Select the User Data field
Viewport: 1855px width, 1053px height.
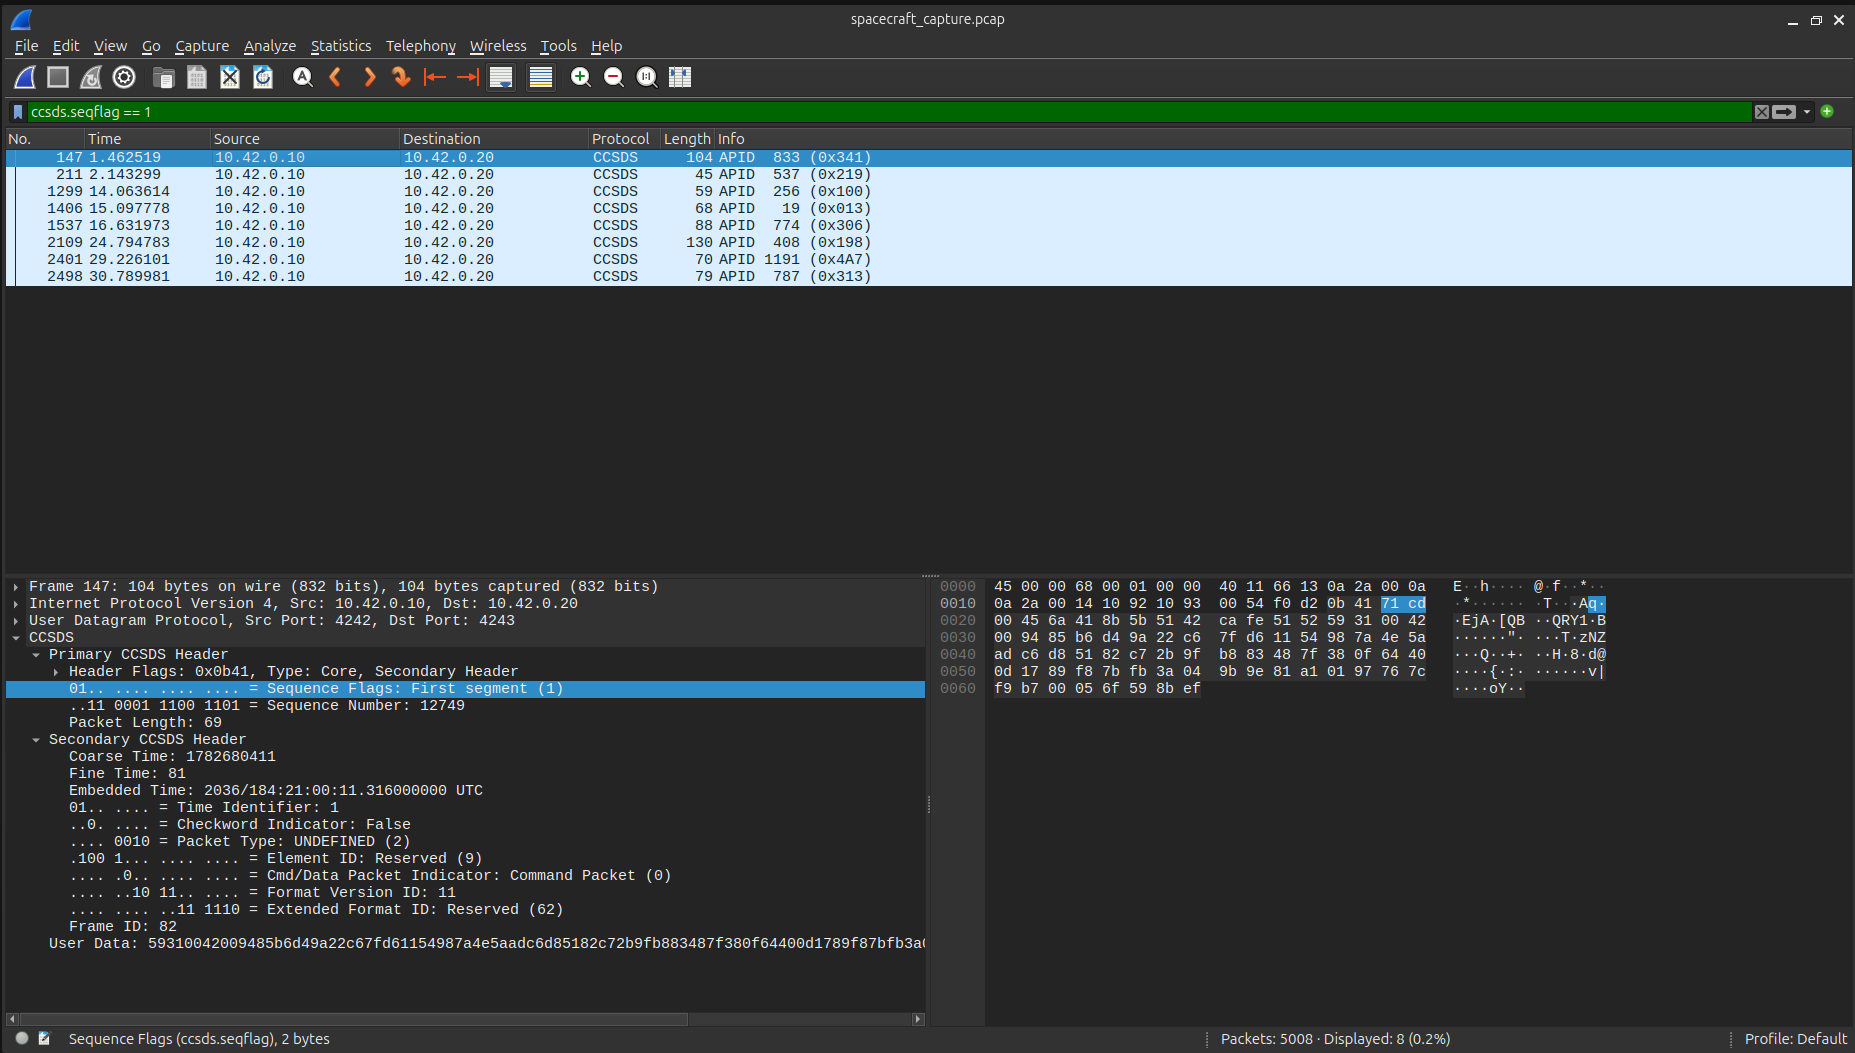tap(465, 944)
